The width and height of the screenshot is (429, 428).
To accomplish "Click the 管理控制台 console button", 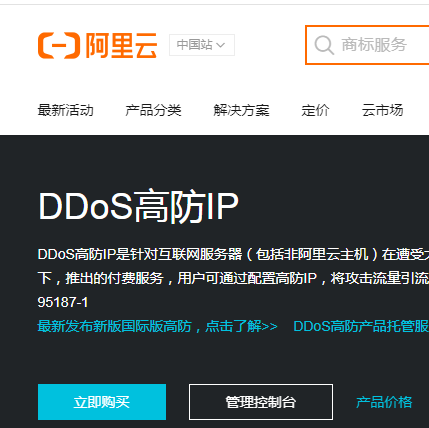I will (x=261, y=402).
